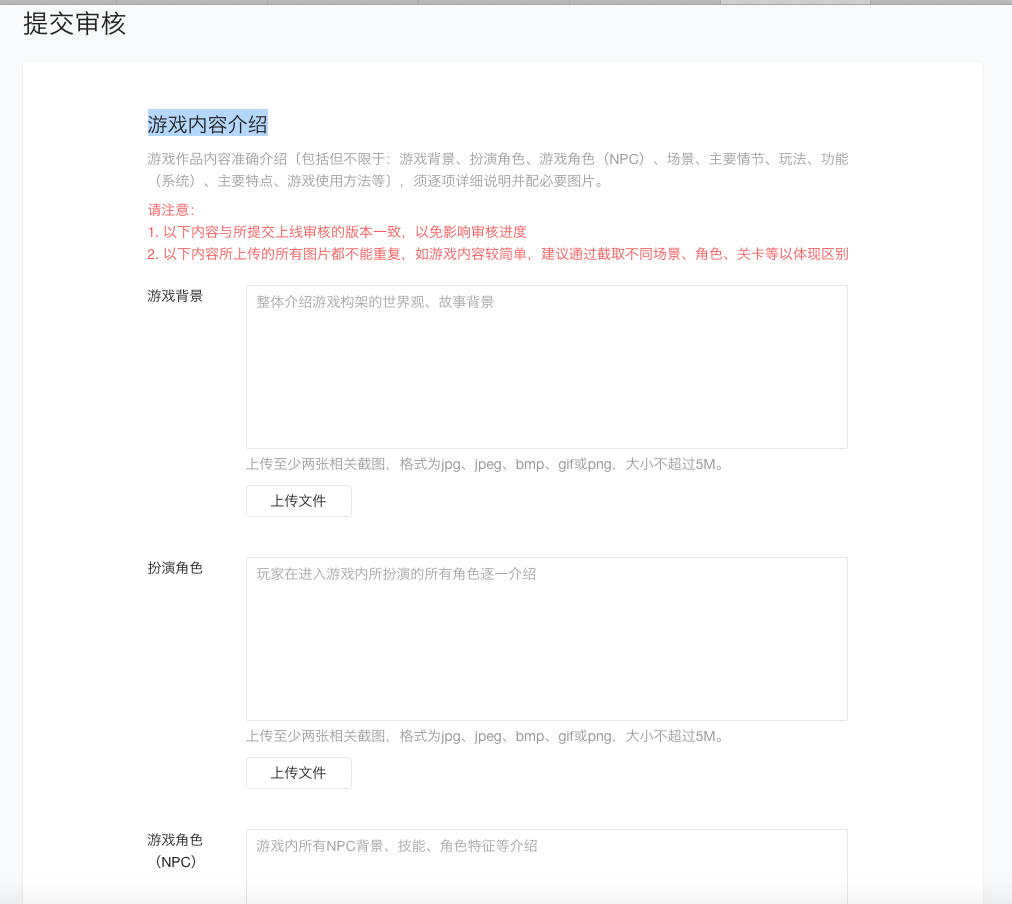Click the 扮演角色 description text area

(x=547, y=639)
